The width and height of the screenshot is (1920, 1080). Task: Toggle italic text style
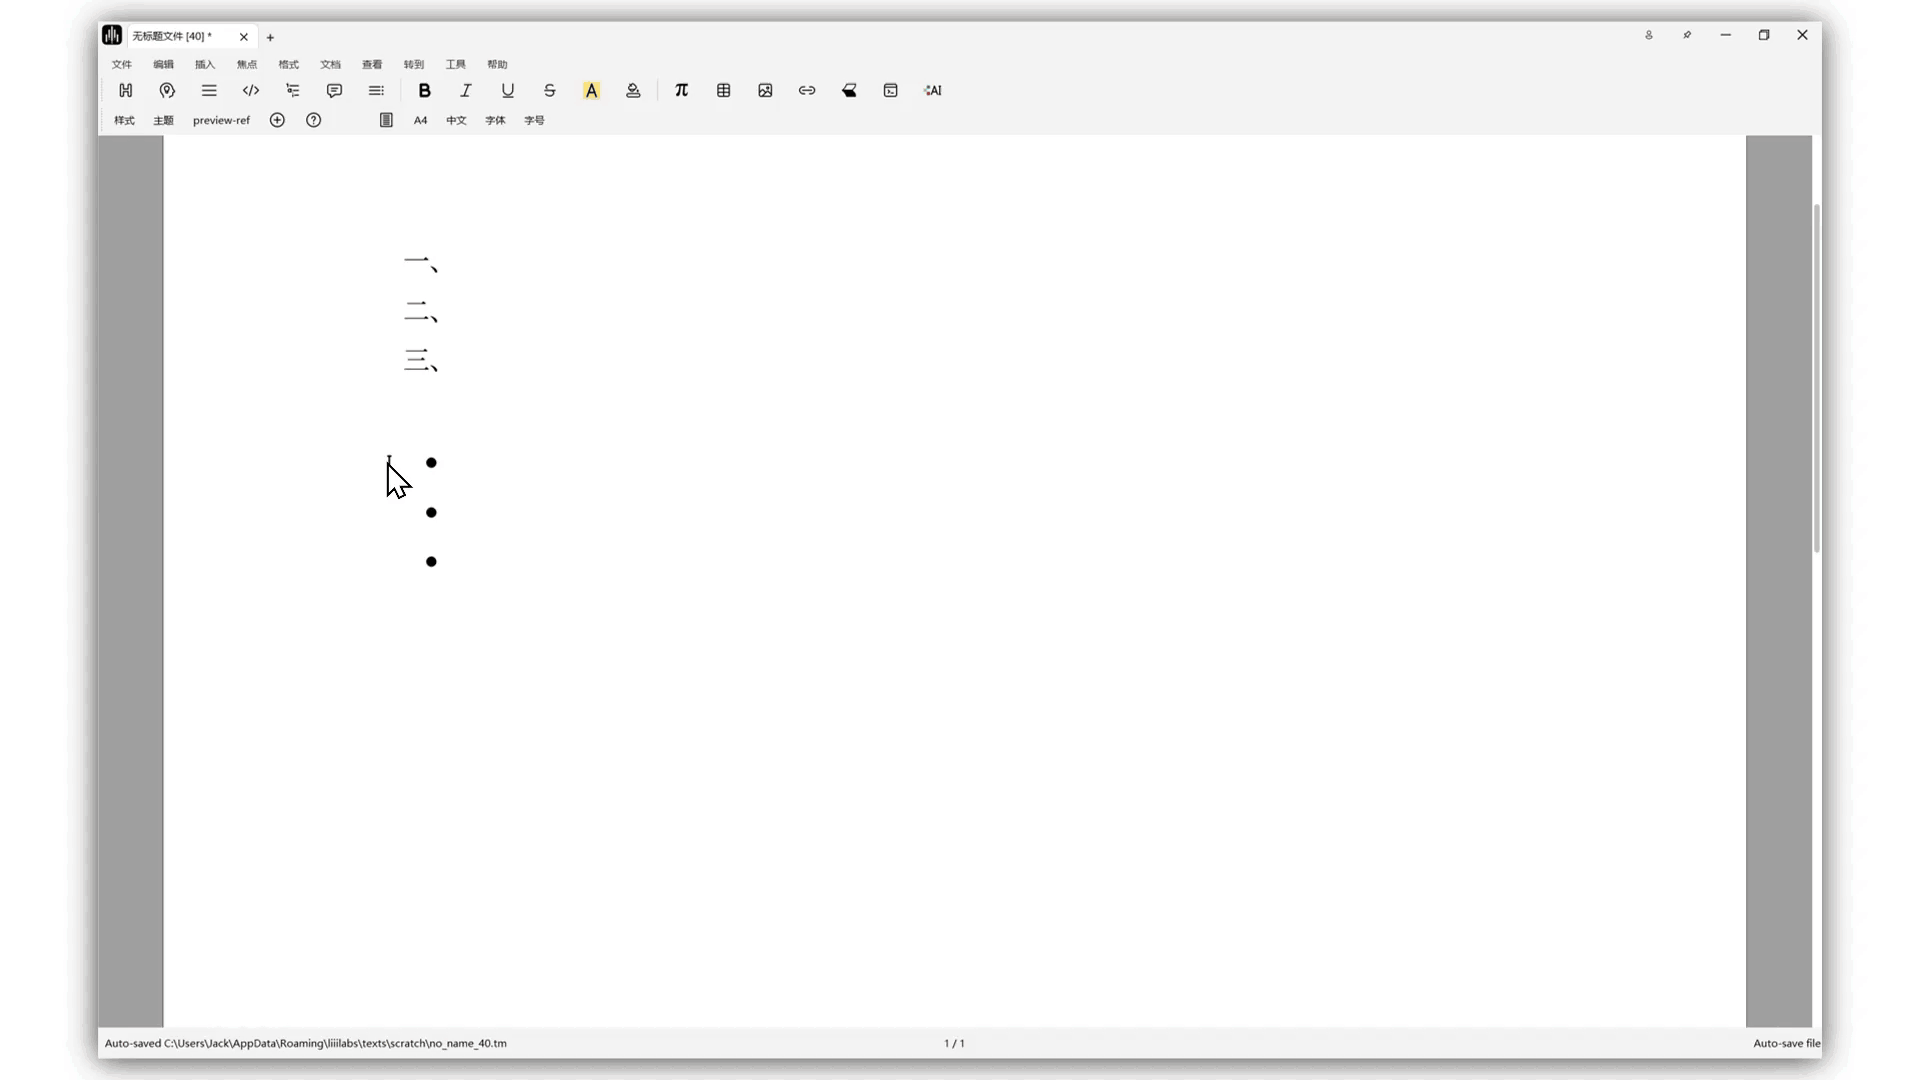(x=466, y=90)
